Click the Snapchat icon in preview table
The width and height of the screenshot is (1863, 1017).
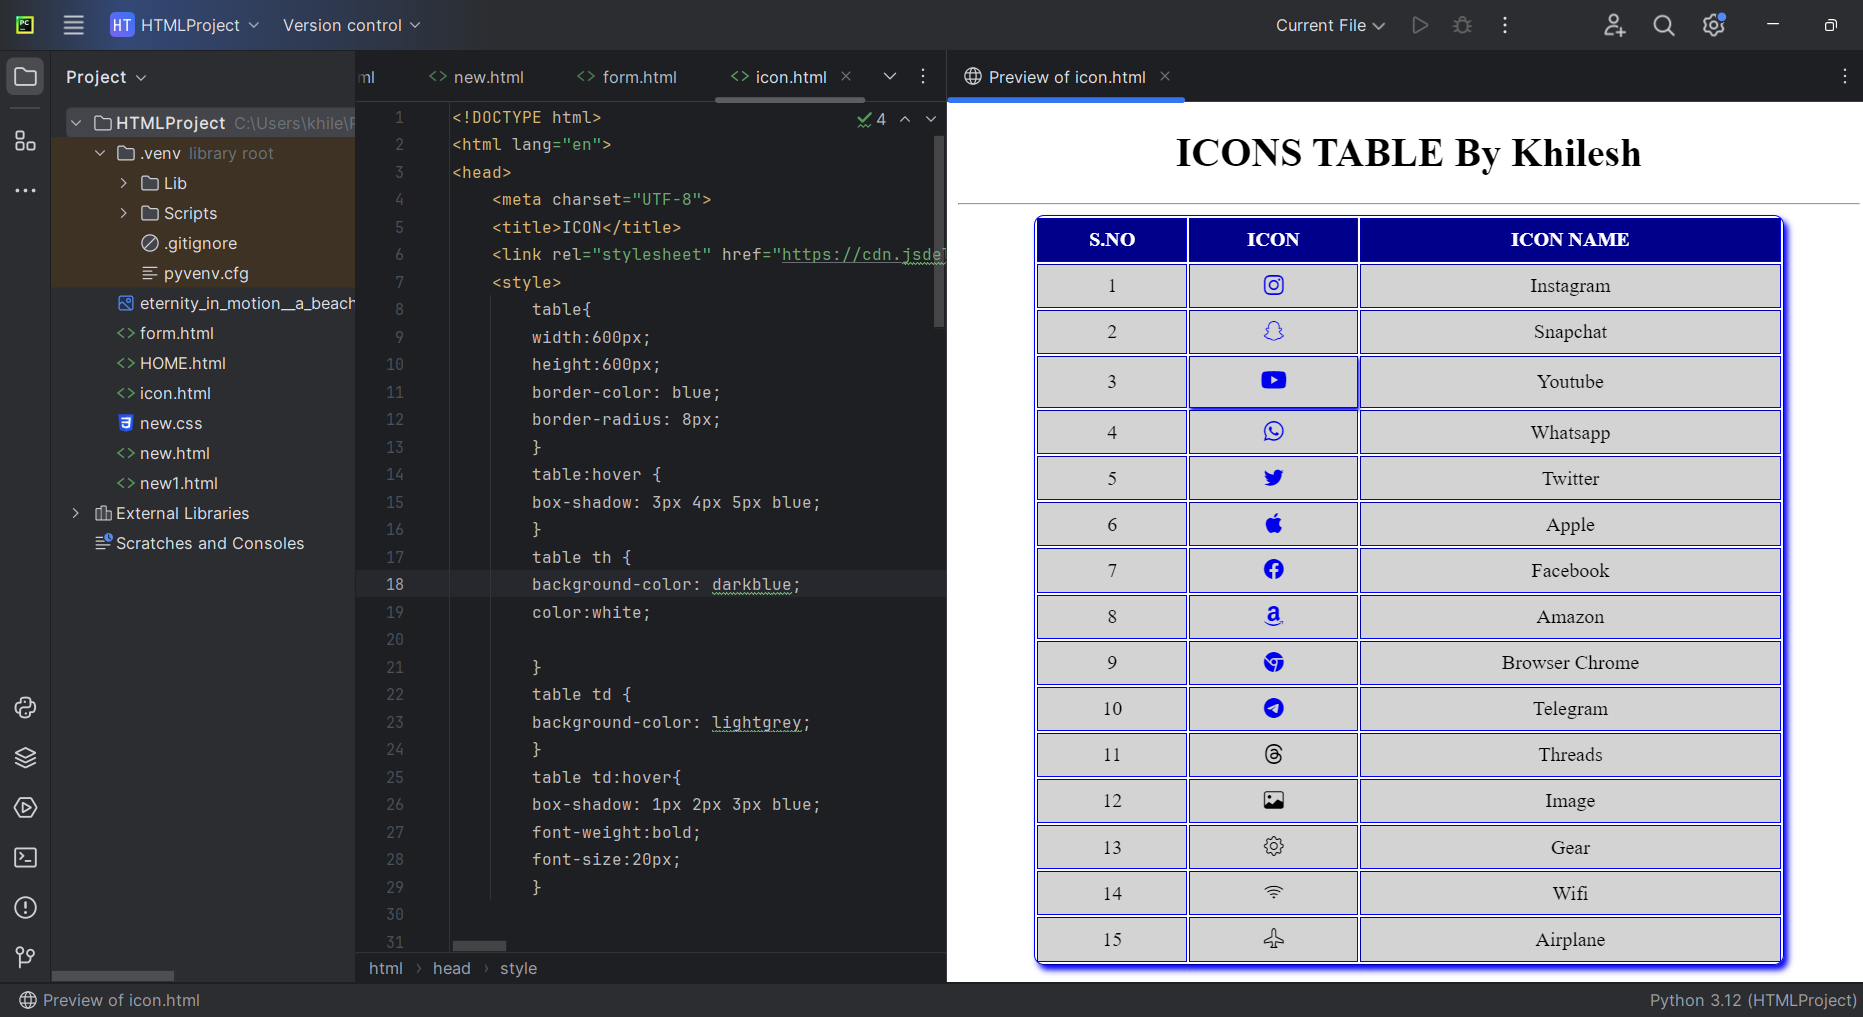point(1273,331)
